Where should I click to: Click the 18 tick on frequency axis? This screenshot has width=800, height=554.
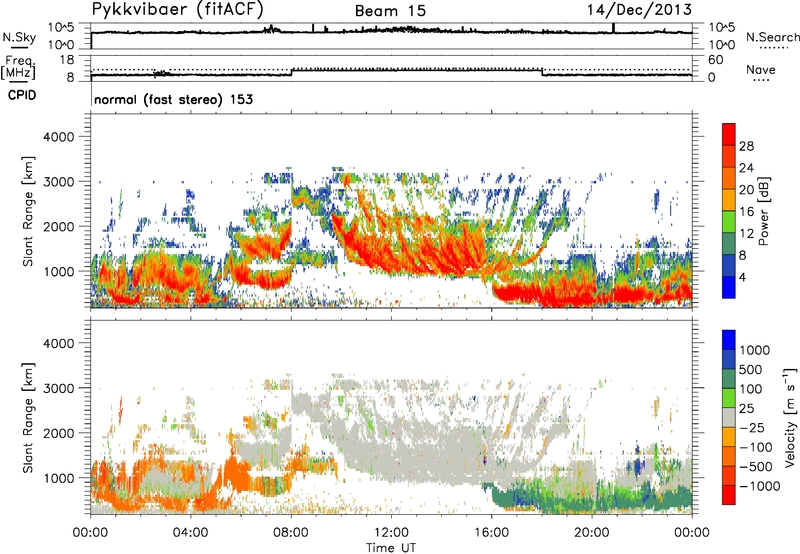tap(67, 60)
